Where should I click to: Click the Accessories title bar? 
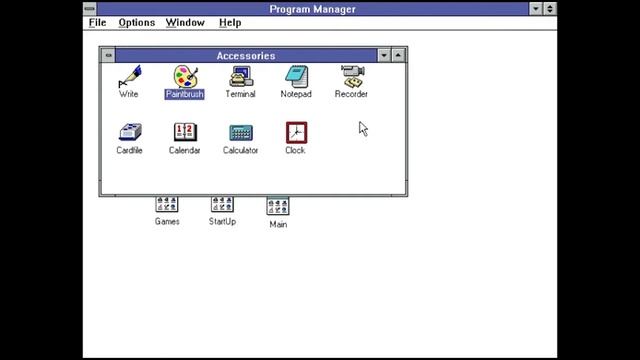(246, 56)
